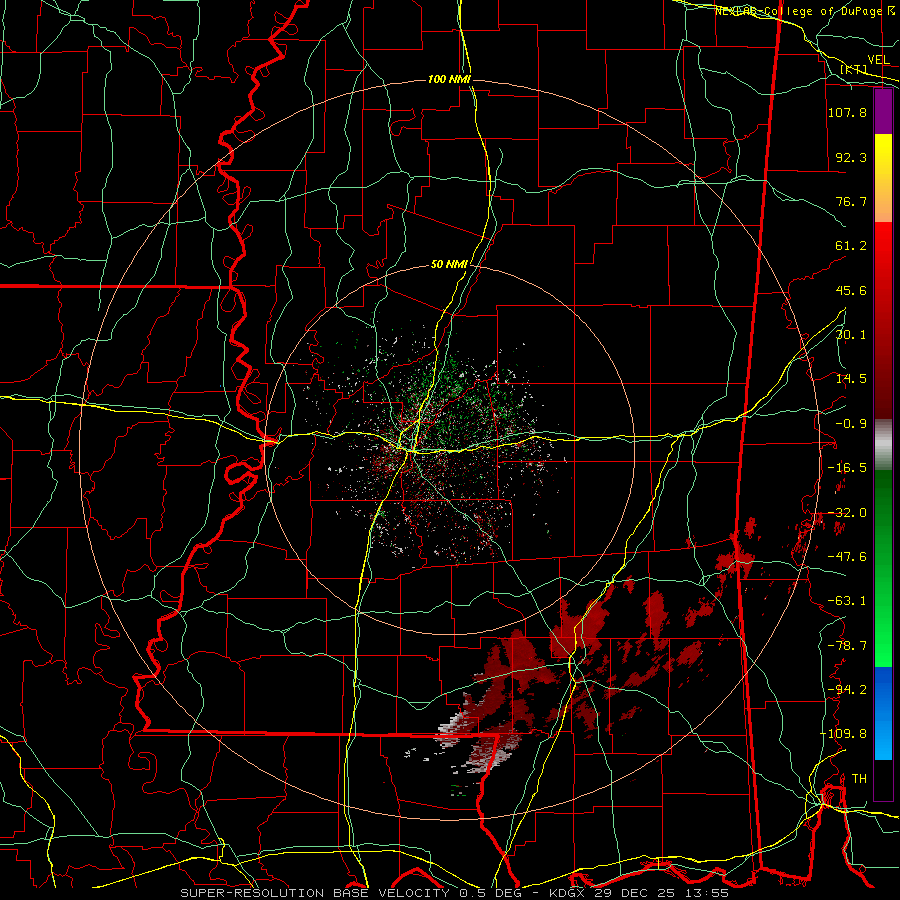The width and height of the screenshot is (900, 900).
Task: Click the 76.7 value on velocity scale
Action: [x=851, y=201]
